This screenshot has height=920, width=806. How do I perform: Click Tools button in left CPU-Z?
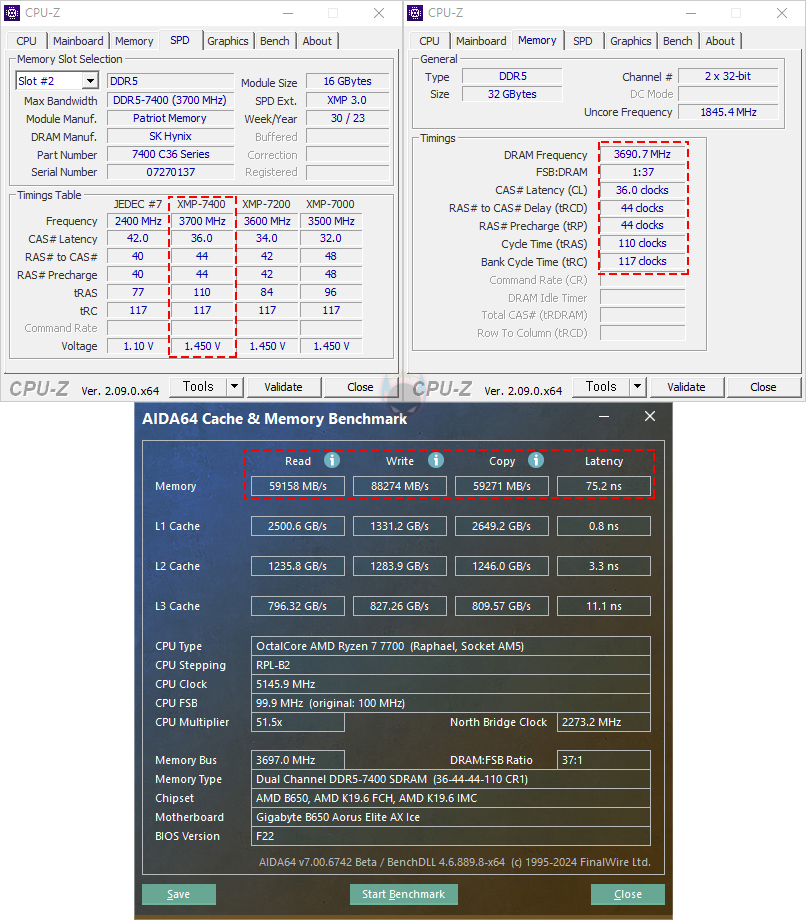(198, 387)
